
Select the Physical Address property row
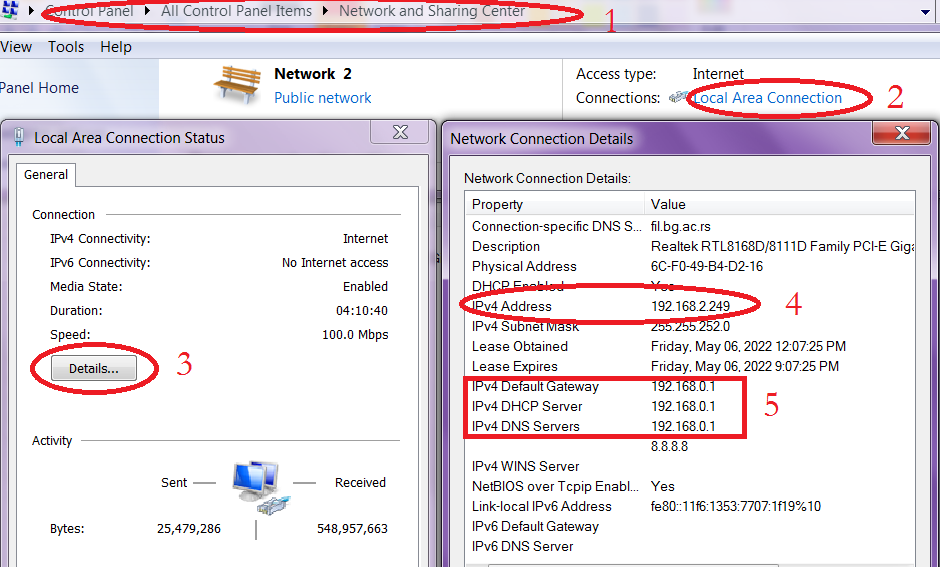pos(690,266)
